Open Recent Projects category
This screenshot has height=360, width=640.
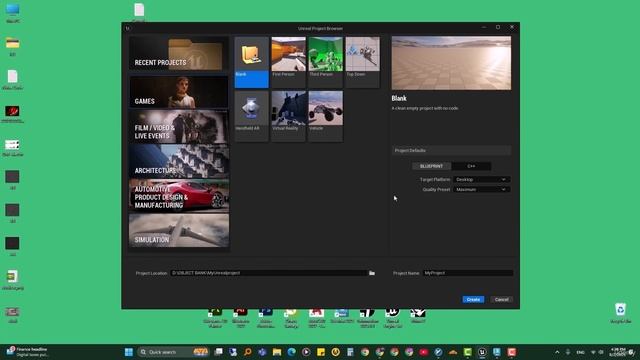(x=179, y=54)
